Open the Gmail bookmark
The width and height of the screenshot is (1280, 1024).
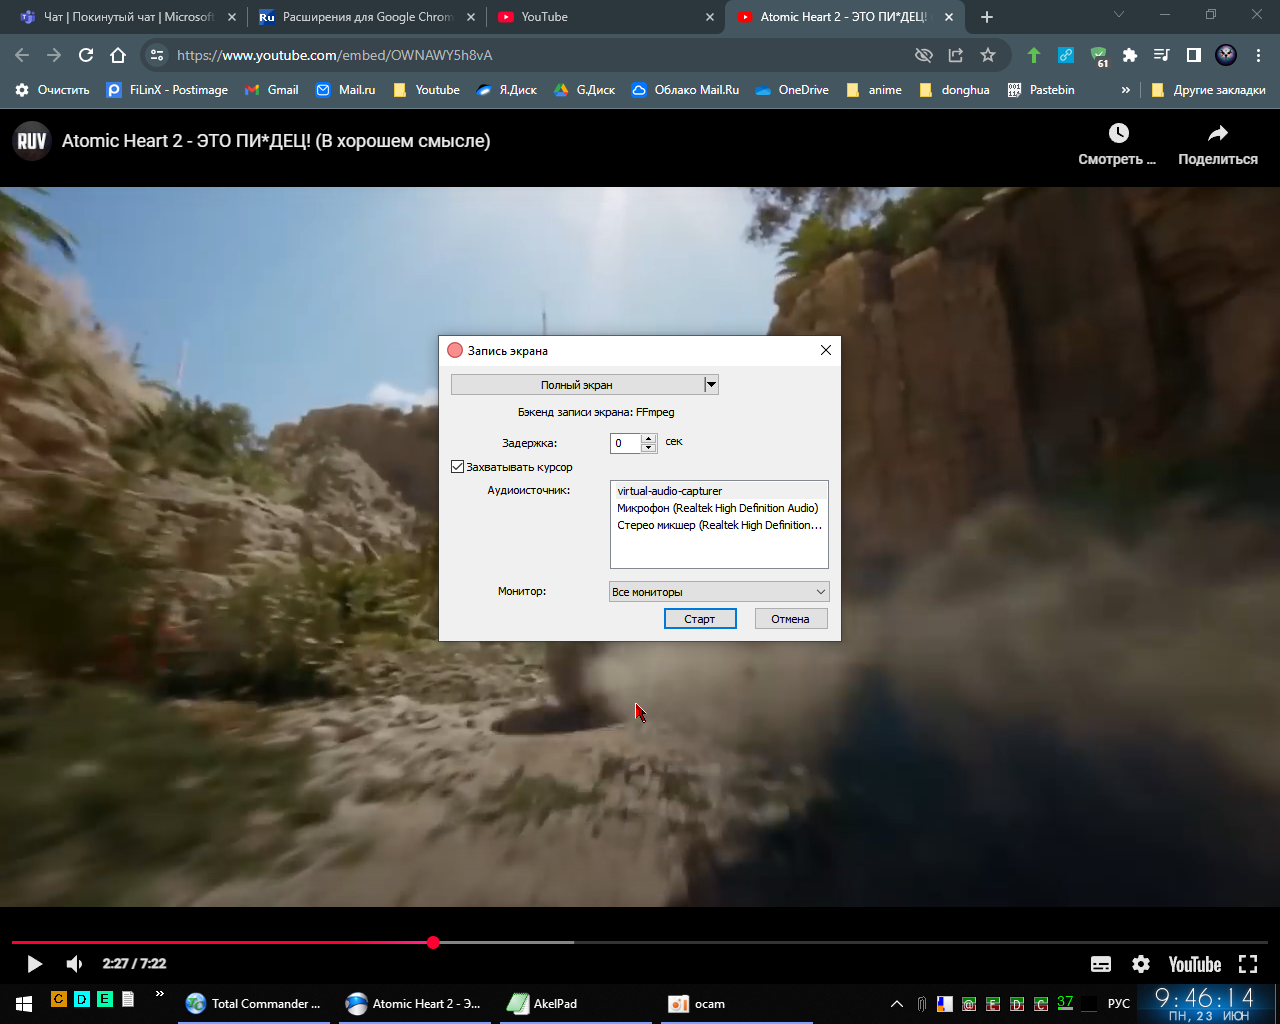tap(272, 90)
